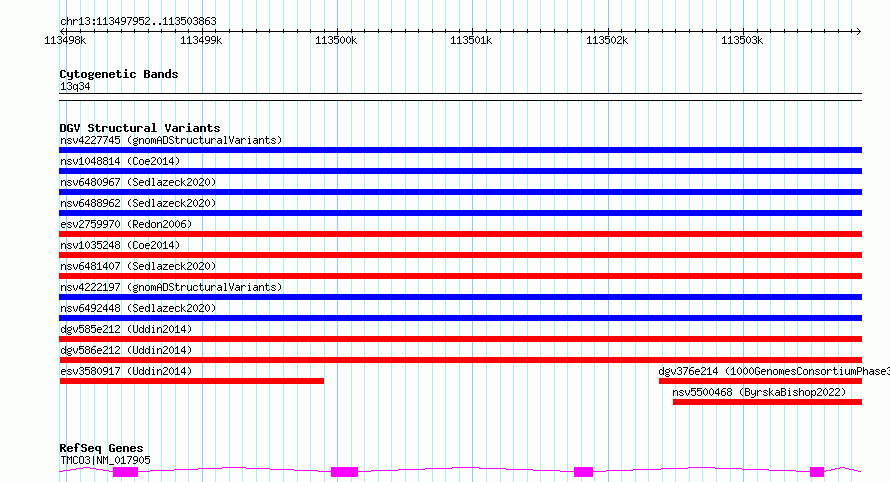Viewport: 890px width, 482px height.
Task: Click the blue bar under nsv6488962
Action: pyautogui.click(x=460, y=213)
